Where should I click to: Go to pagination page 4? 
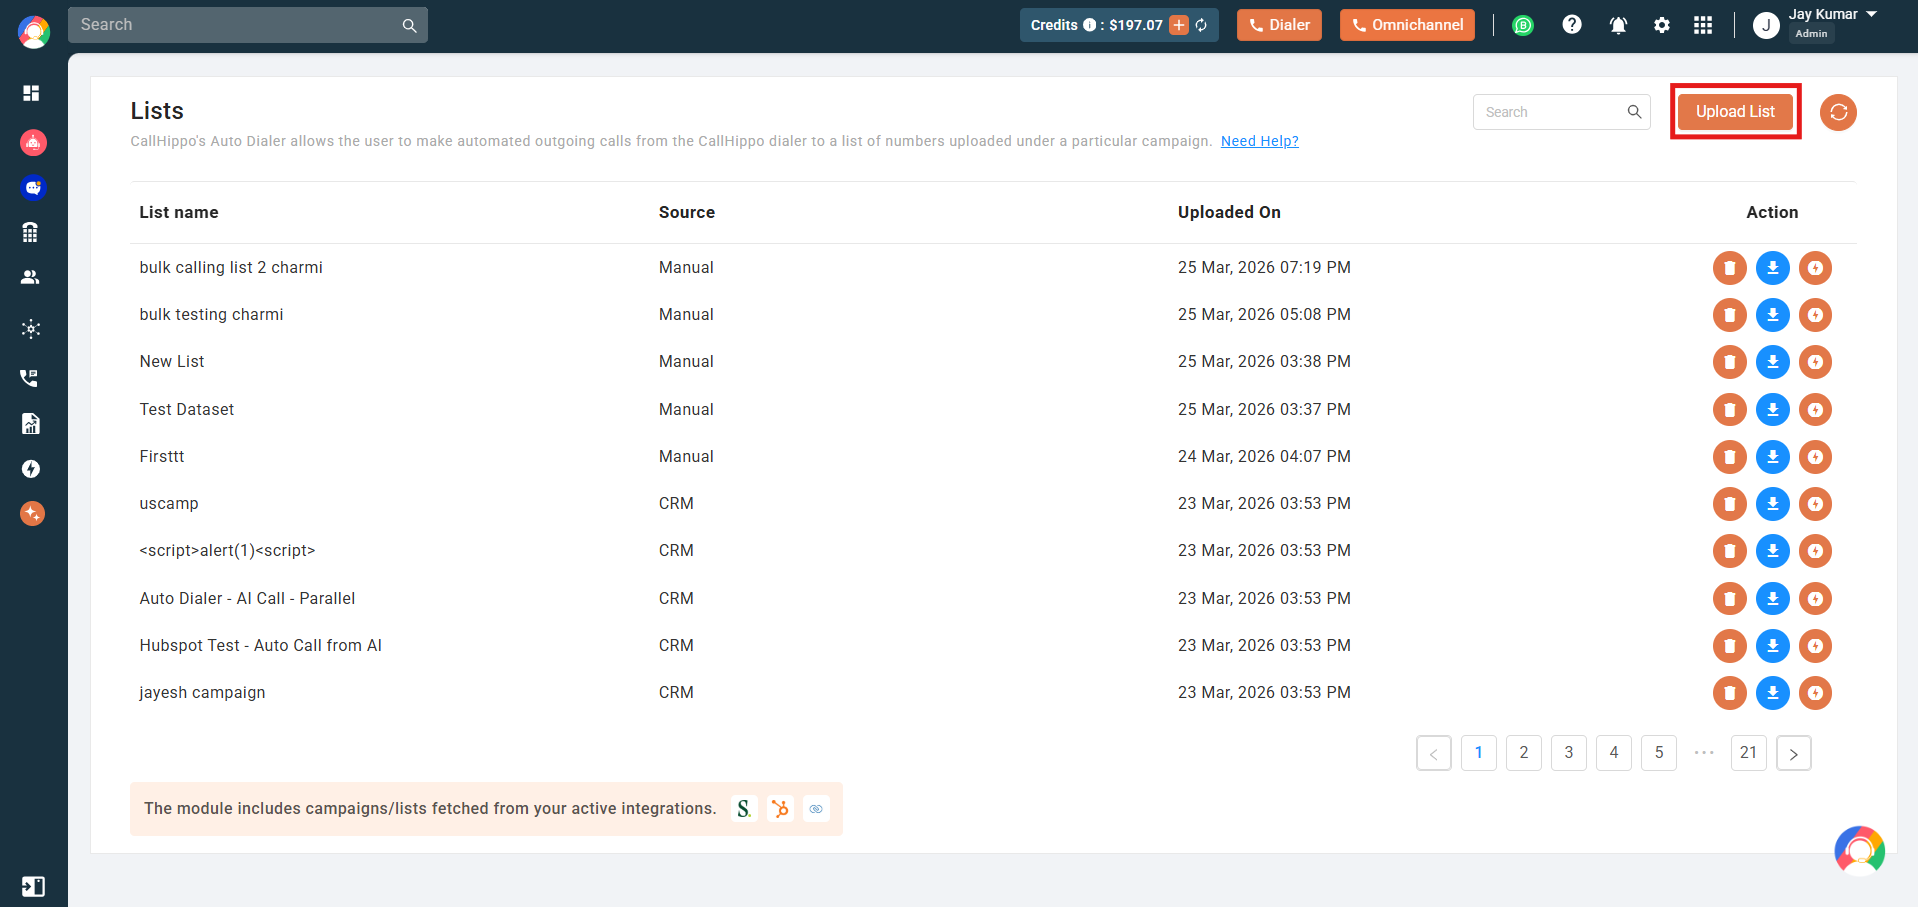click(x=1614, y=753)
